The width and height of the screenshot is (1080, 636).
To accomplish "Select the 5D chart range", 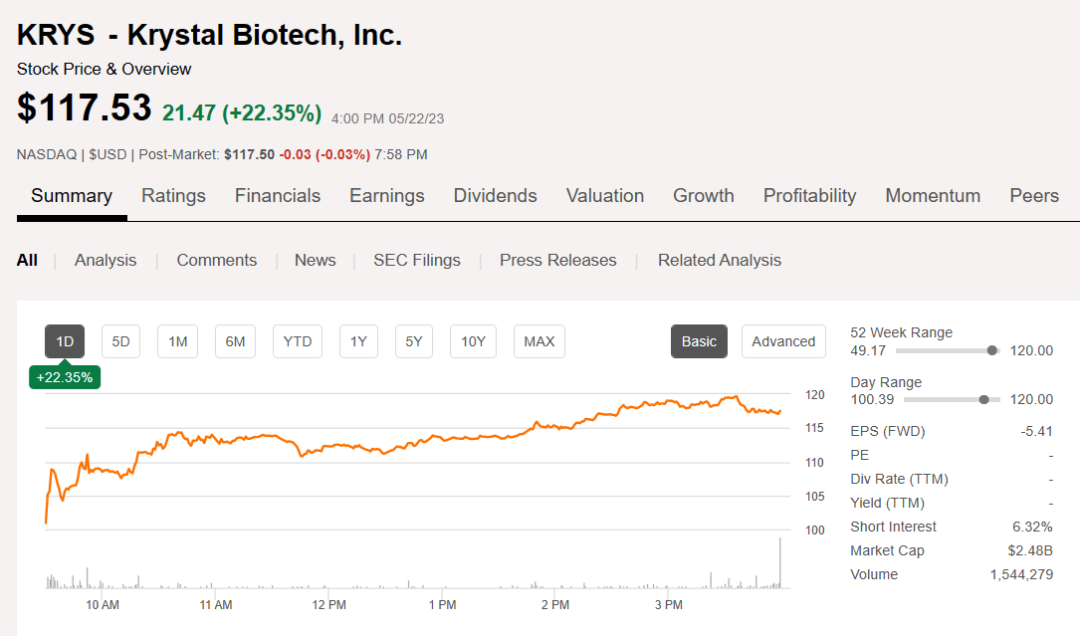I will [x=121, y=342].
